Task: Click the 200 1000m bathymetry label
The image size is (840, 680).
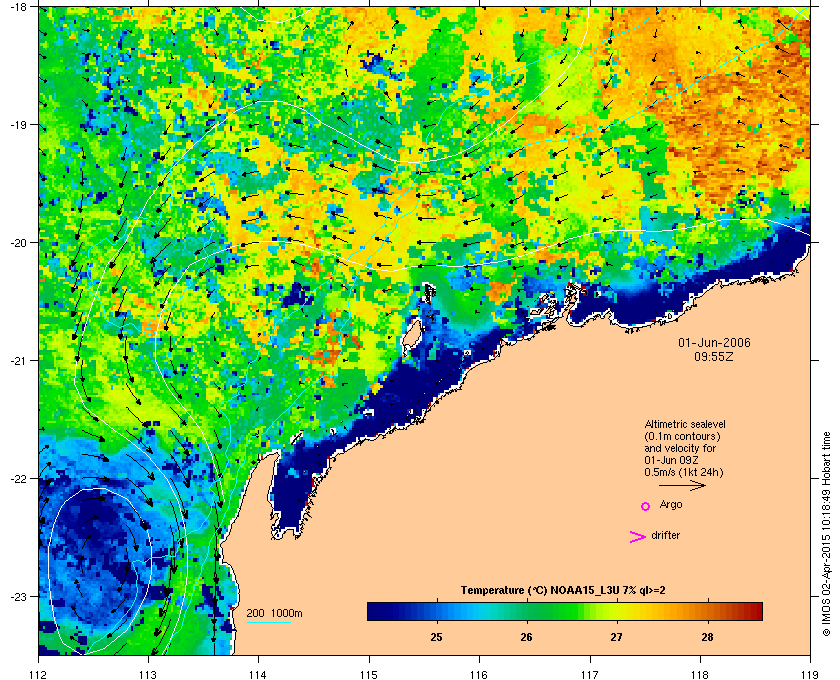Action: coord(274,613)
